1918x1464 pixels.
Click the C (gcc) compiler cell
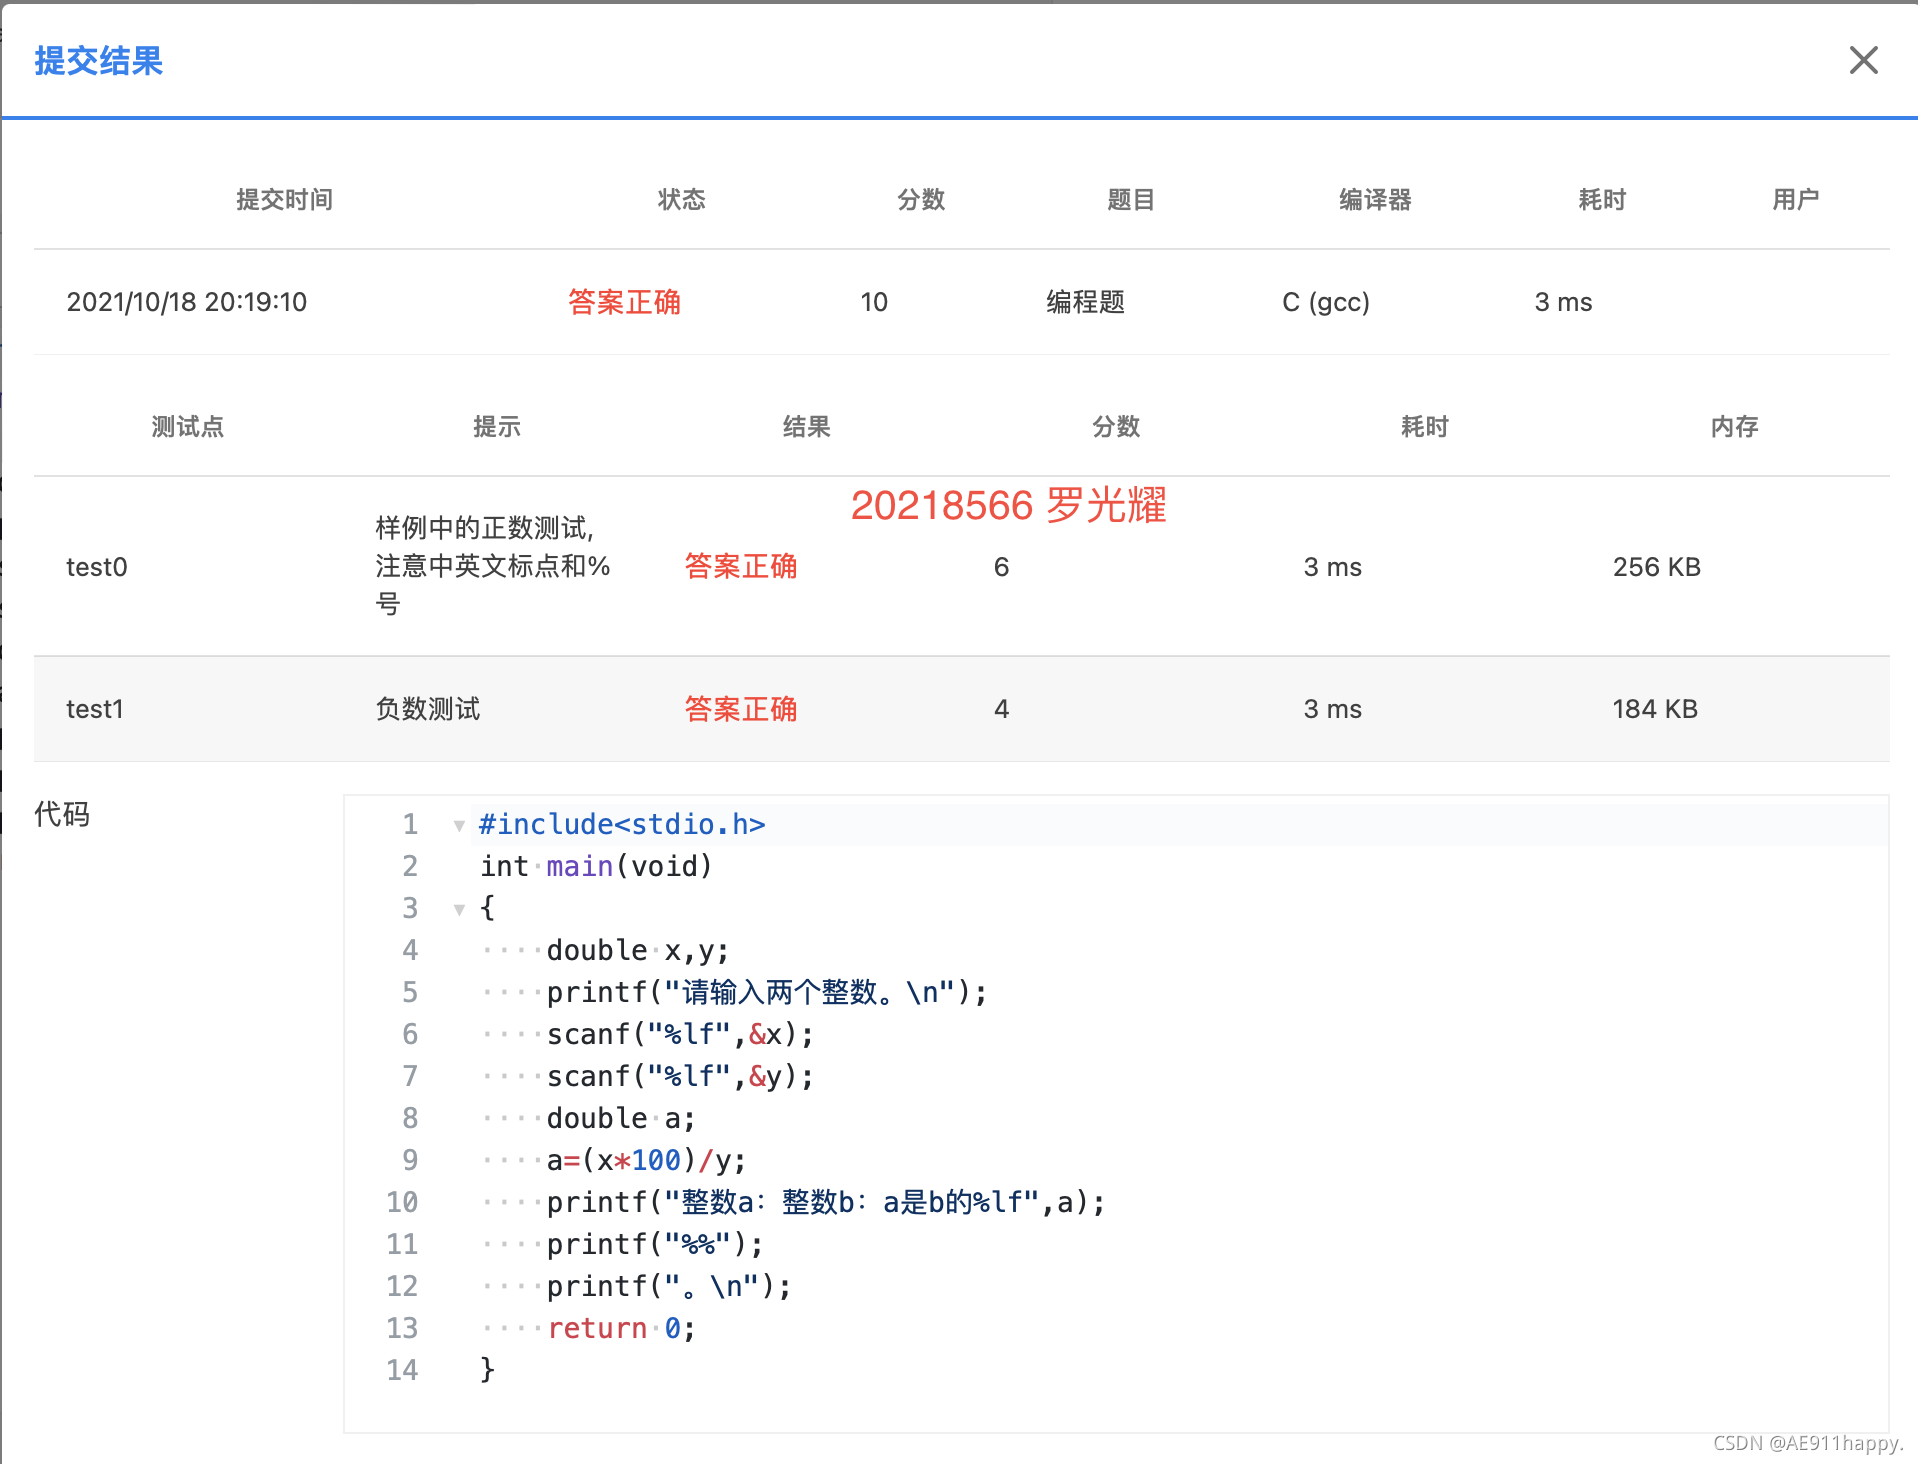(x=1326, y=302)
